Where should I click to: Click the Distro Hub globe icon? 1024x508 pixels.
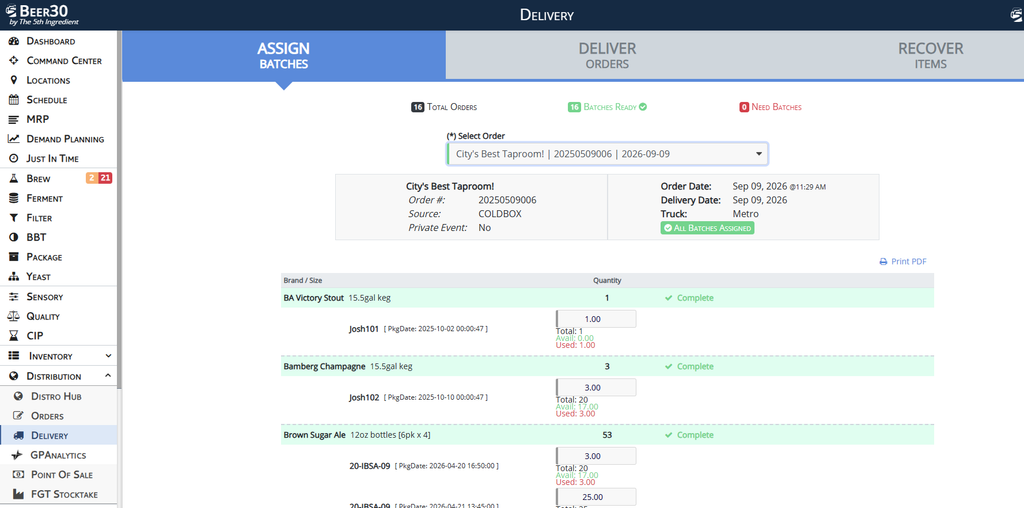[18, 396]
